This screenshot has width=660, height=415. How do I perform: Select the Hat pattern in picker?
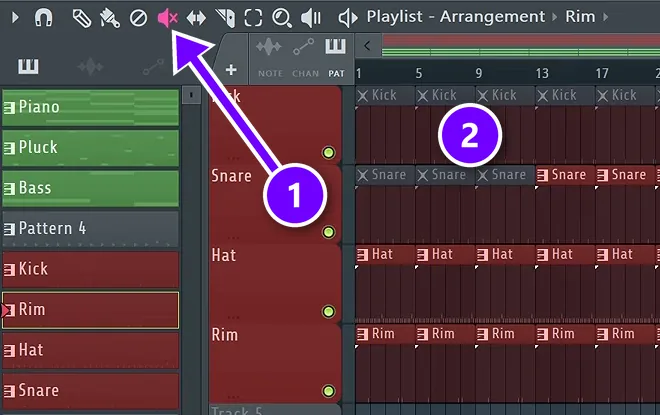click(x=90, y=350)
